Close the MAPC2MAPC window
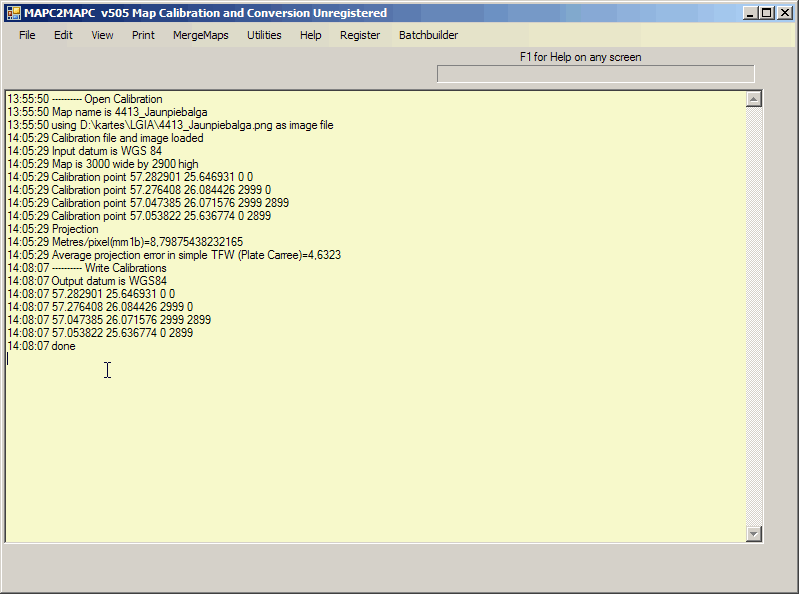The height and width of the screenshot is (594, 799). [785, 13]
